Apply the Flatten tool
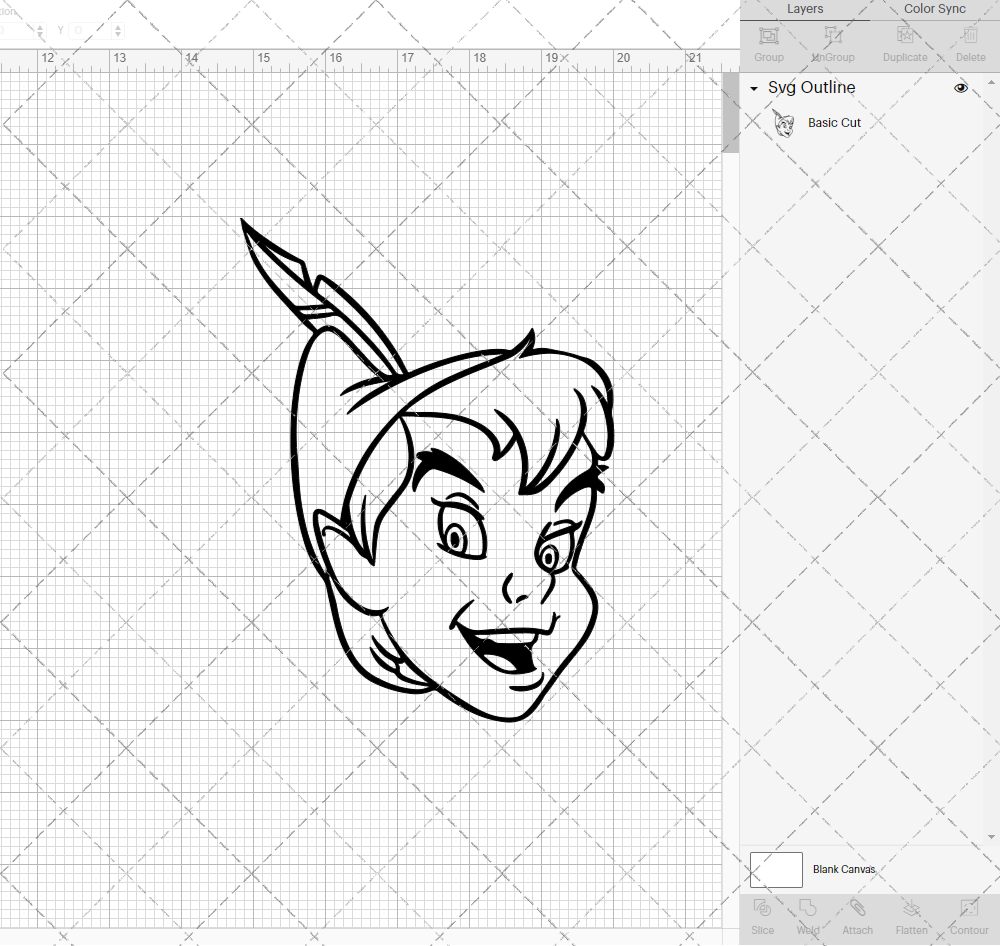 [911, 915]
